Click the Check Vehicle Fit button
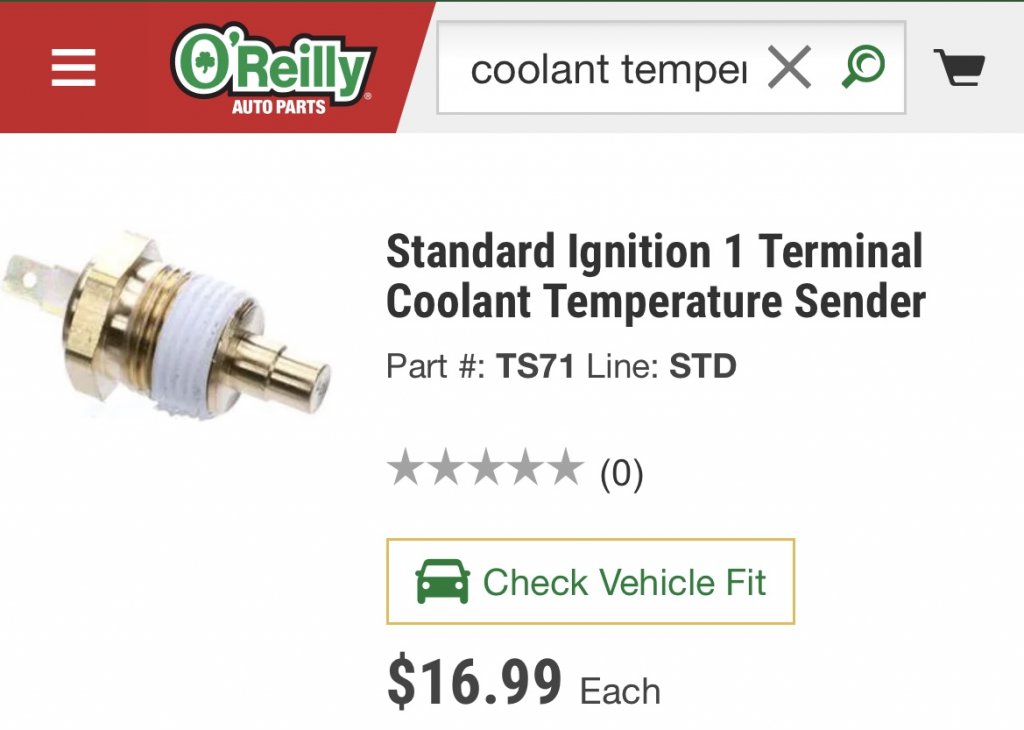Screen dimensions: 1024x730 click(590, 581)
